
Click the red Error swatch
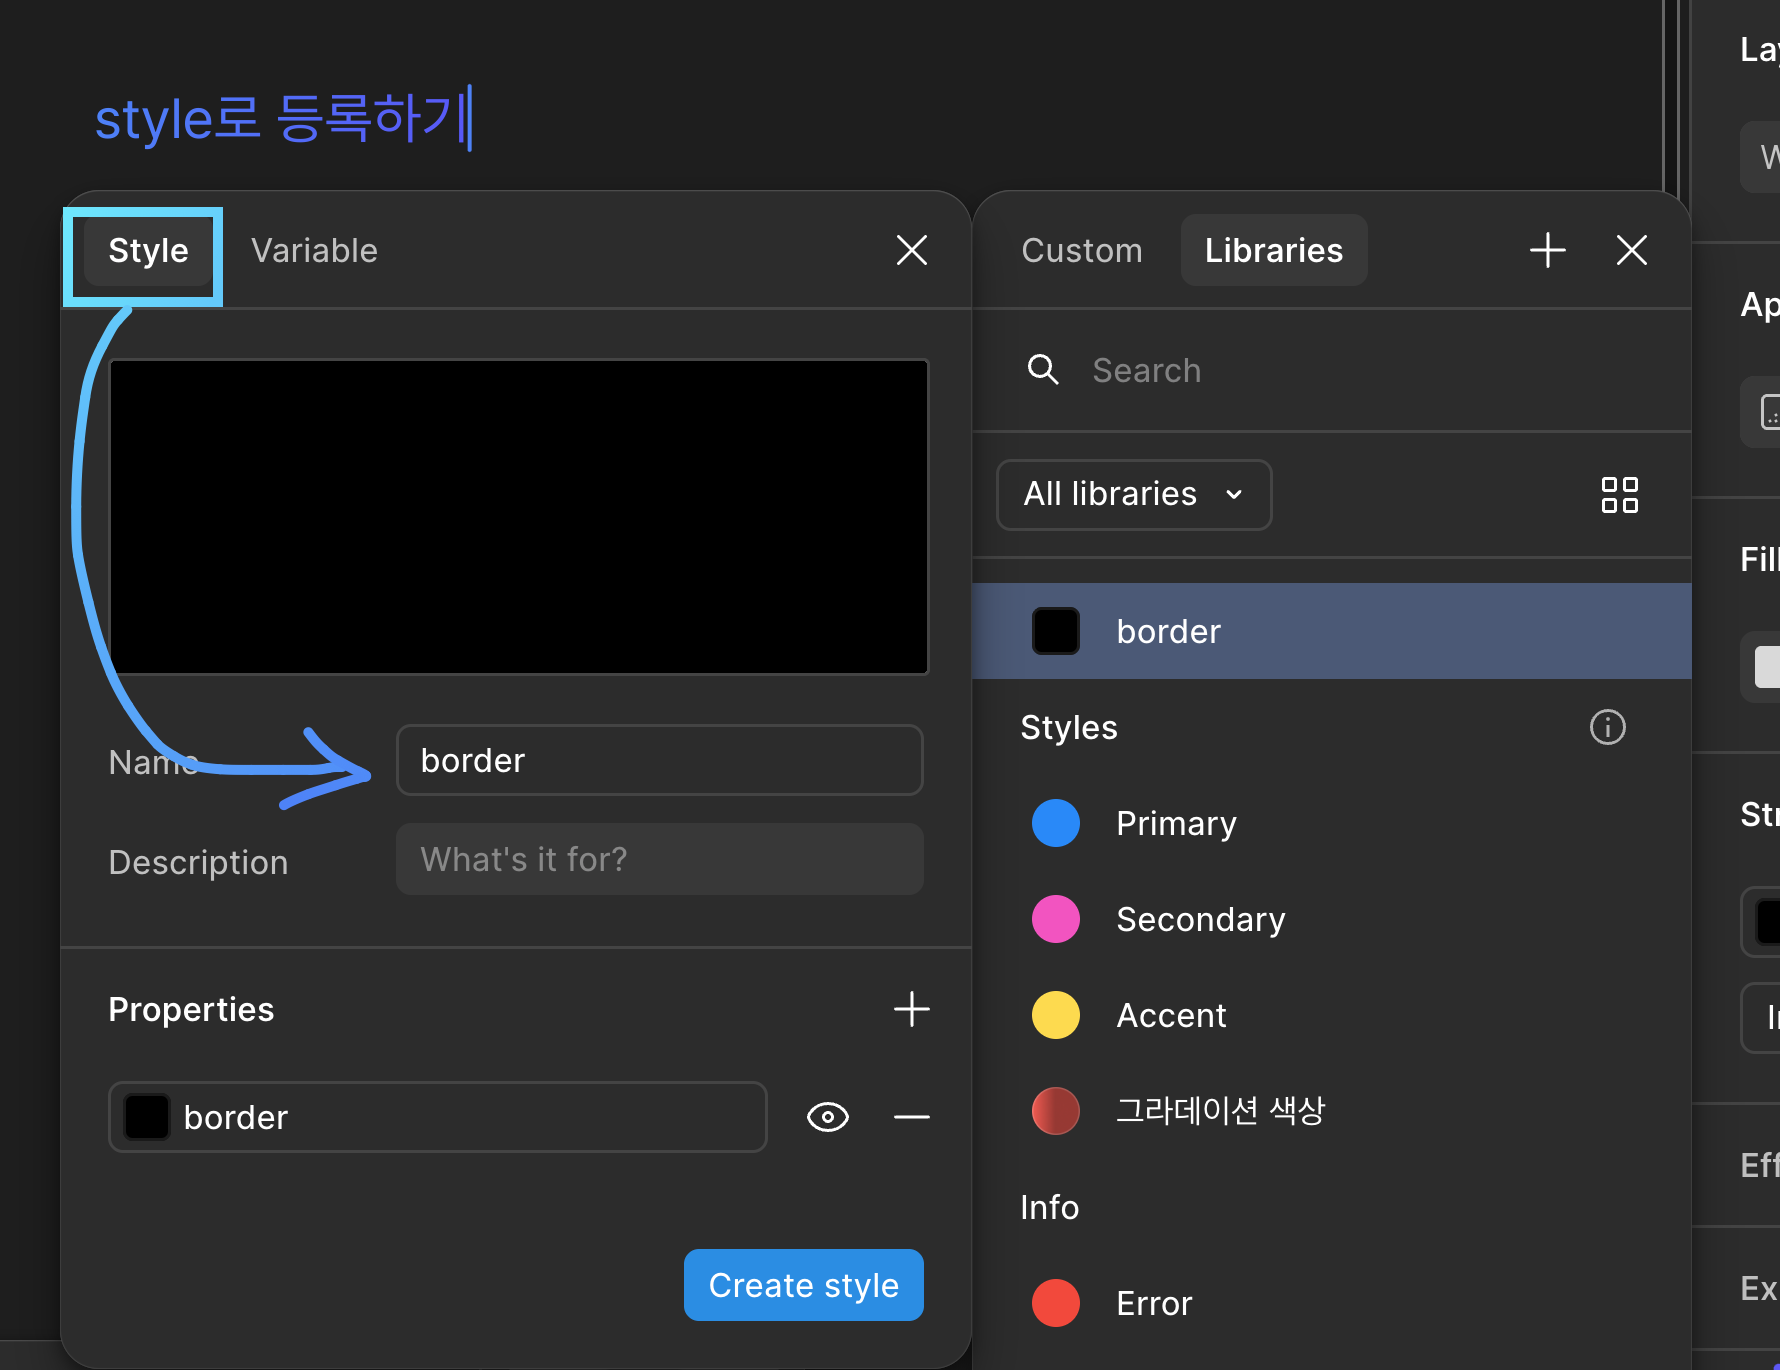[x=1055, y=1303]
